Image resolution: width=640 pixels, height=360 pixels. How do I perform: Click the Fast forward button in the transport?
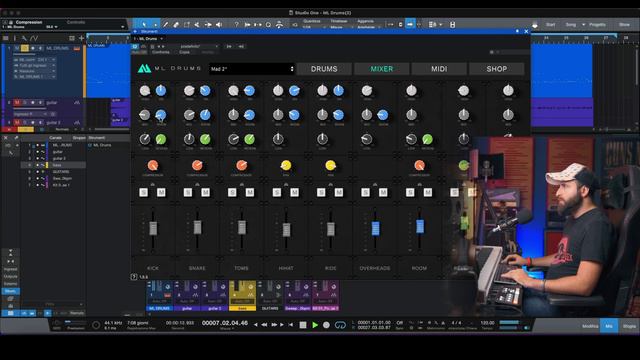[273, 325]
